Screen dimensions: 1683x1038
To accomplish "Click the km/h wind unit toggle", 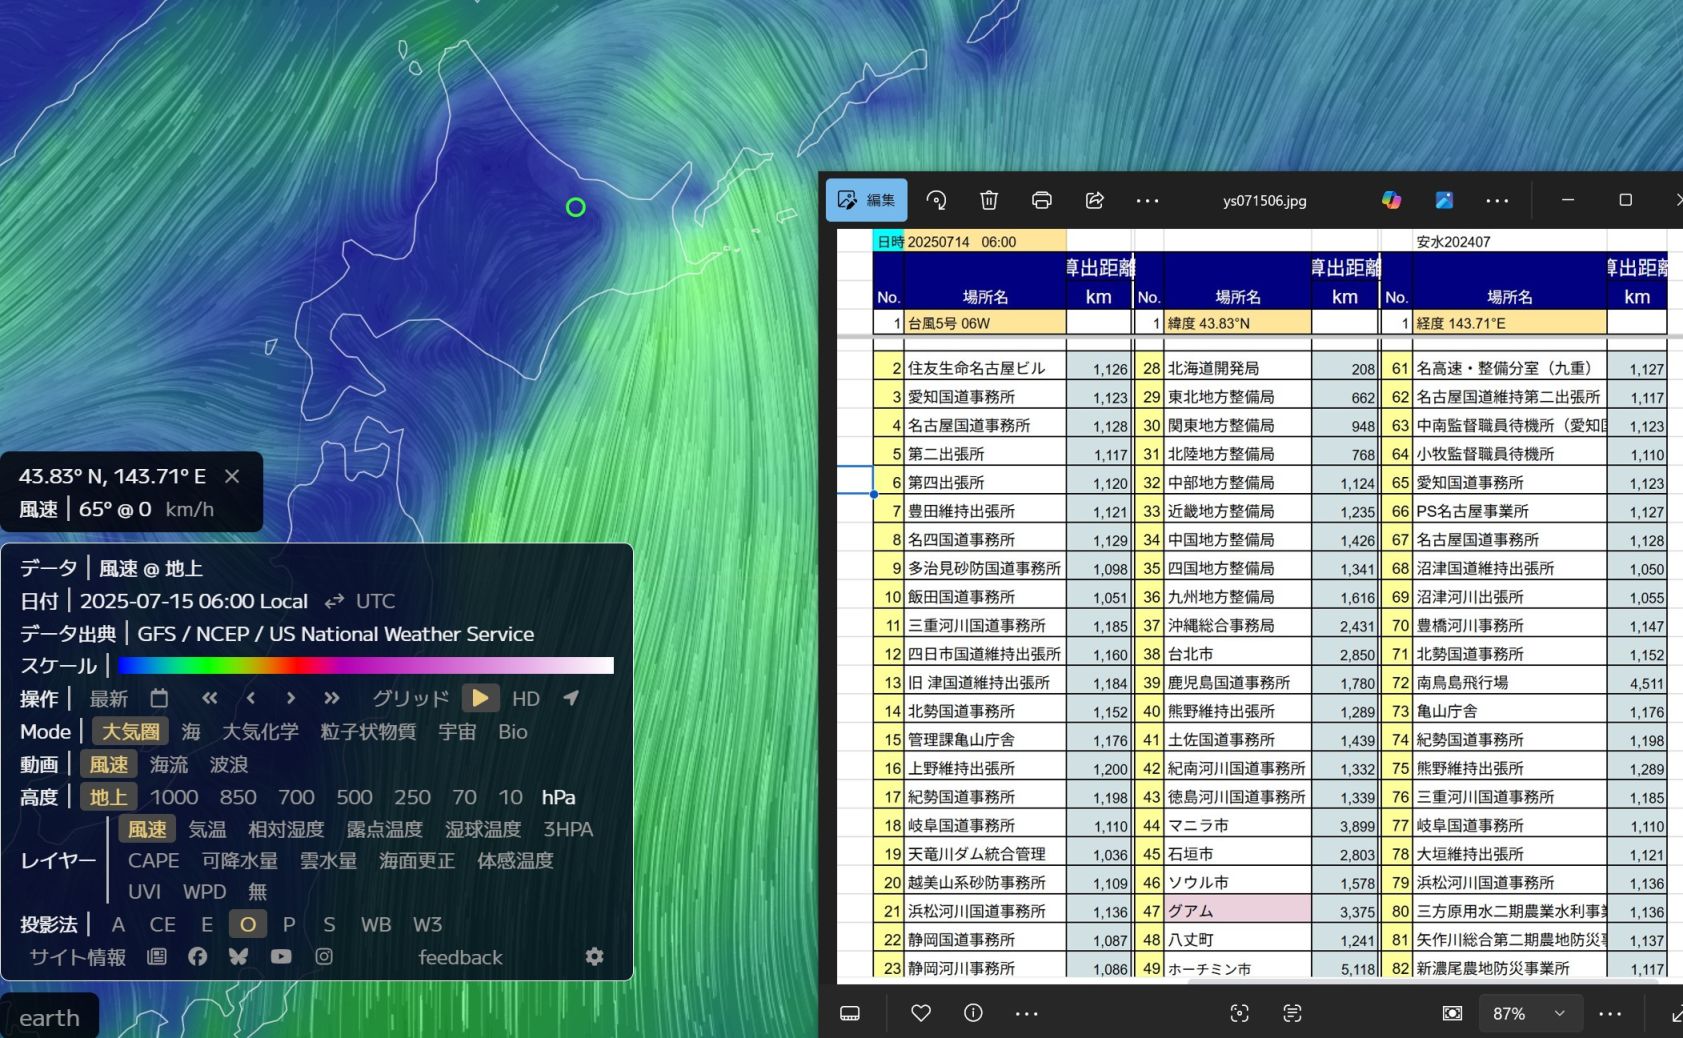I will 189,509.
